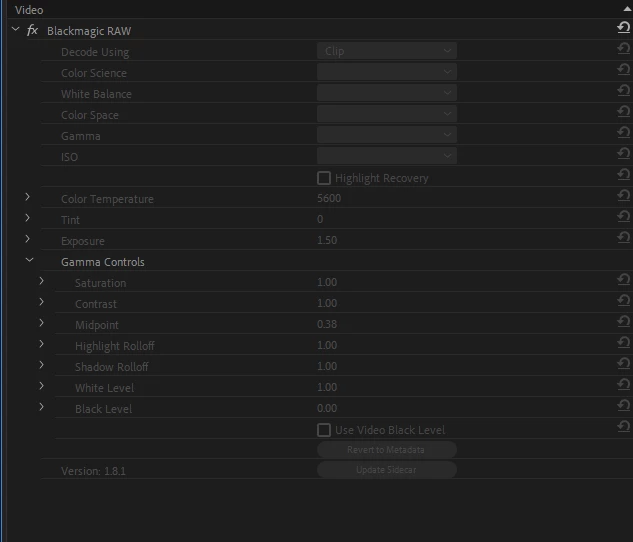Viewport: 633px width, 542px height.
Task: Reset the Use Video Black Level option
Action: point(623,426)
